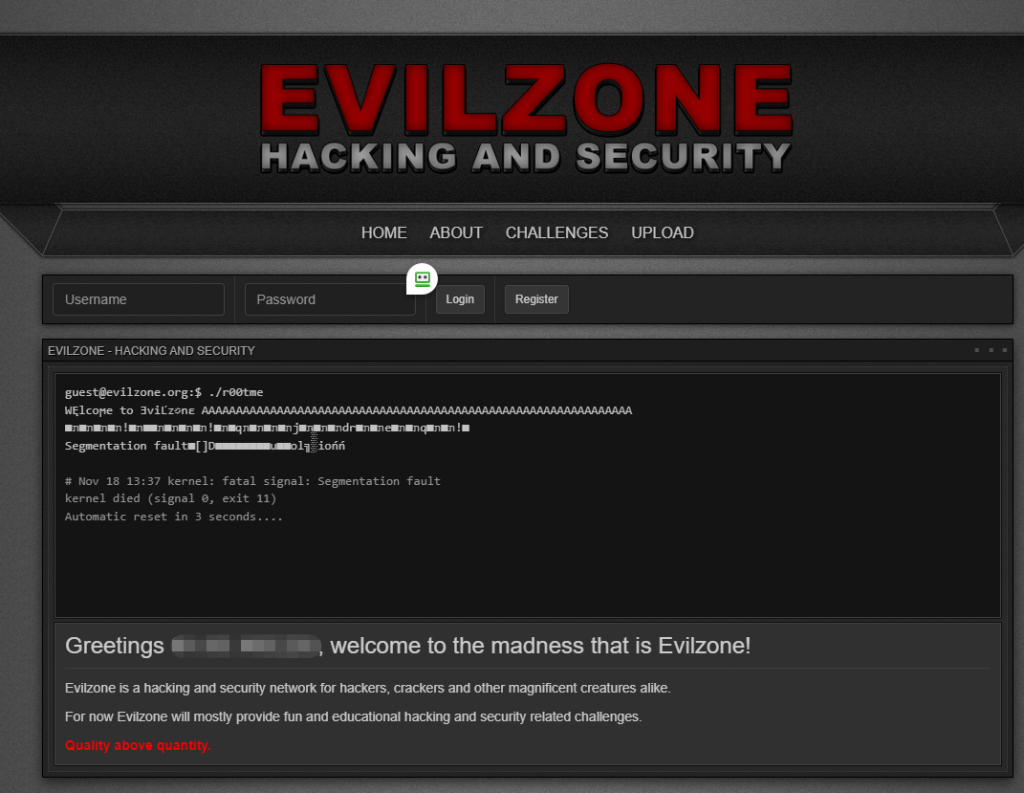Click the 'EVILZONE - HACKING AND SECURITY' panel title

click(x=152, y=351)
